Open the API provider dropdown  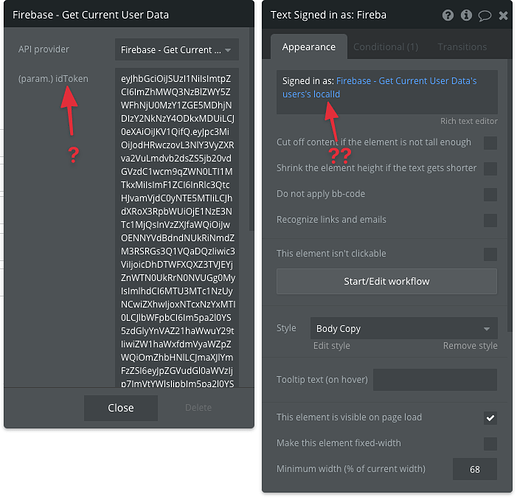(177, 50)
